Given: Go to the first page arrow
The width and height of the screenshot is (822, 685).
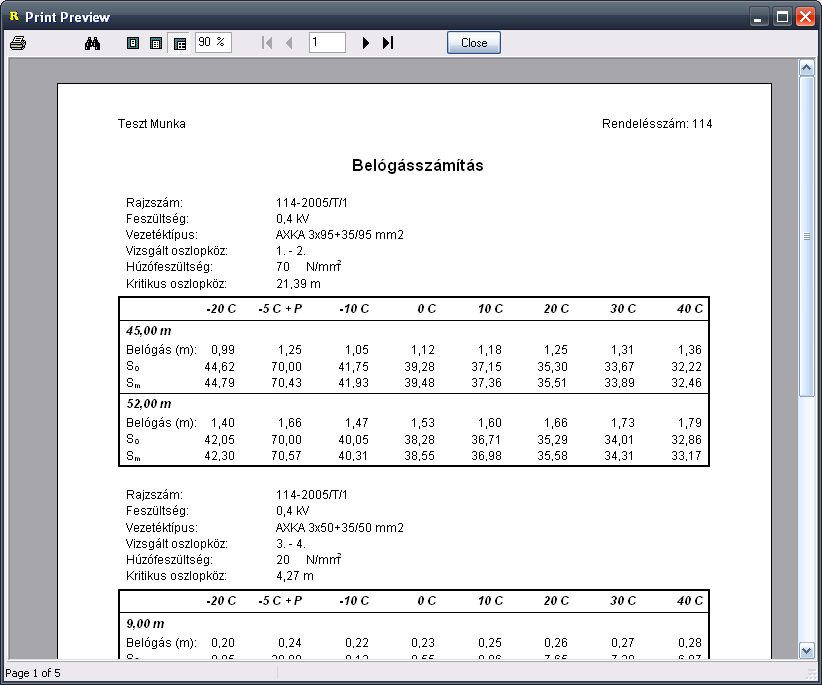Looking at the screenshot, I should (x=267, y=43).
